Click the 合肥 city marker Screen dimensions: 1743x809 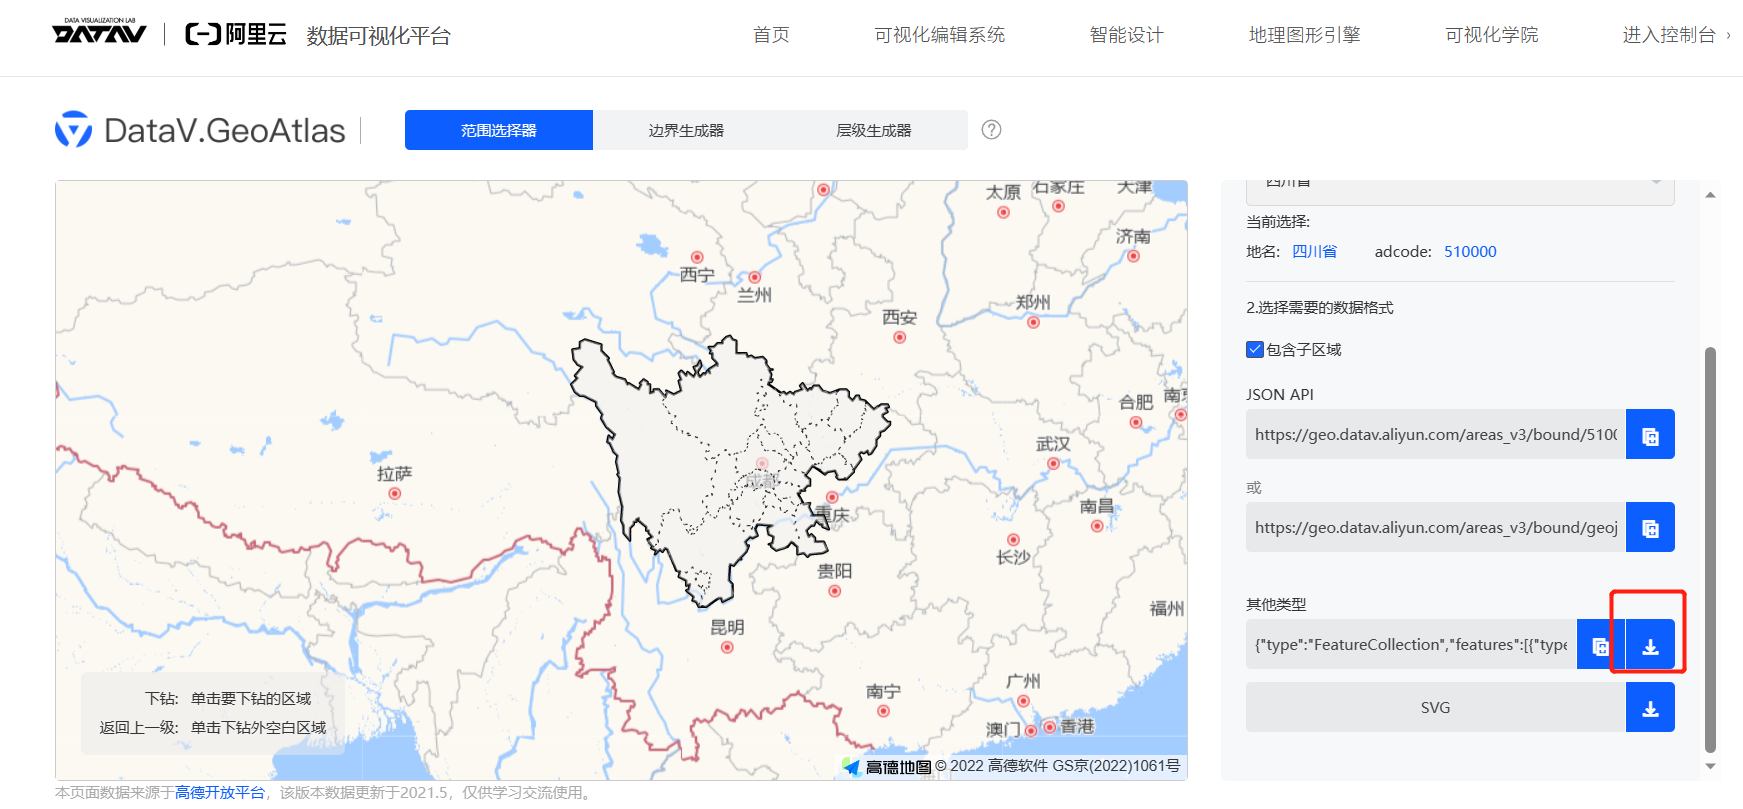point(1135,422)
